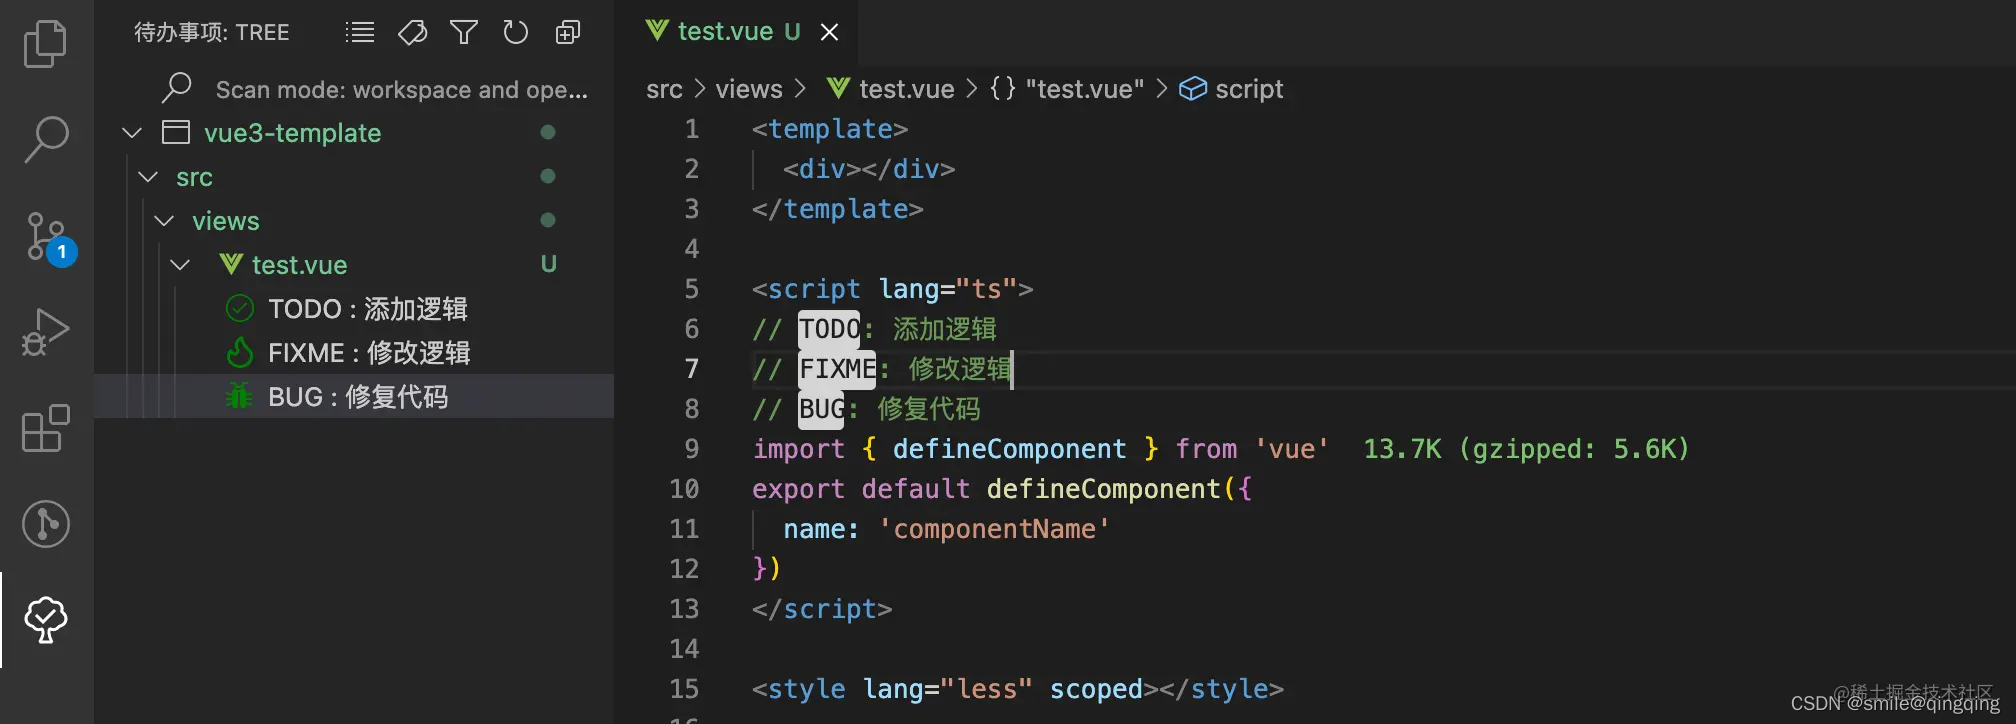Collapse the vue3-template tree node

click(132, 132)
